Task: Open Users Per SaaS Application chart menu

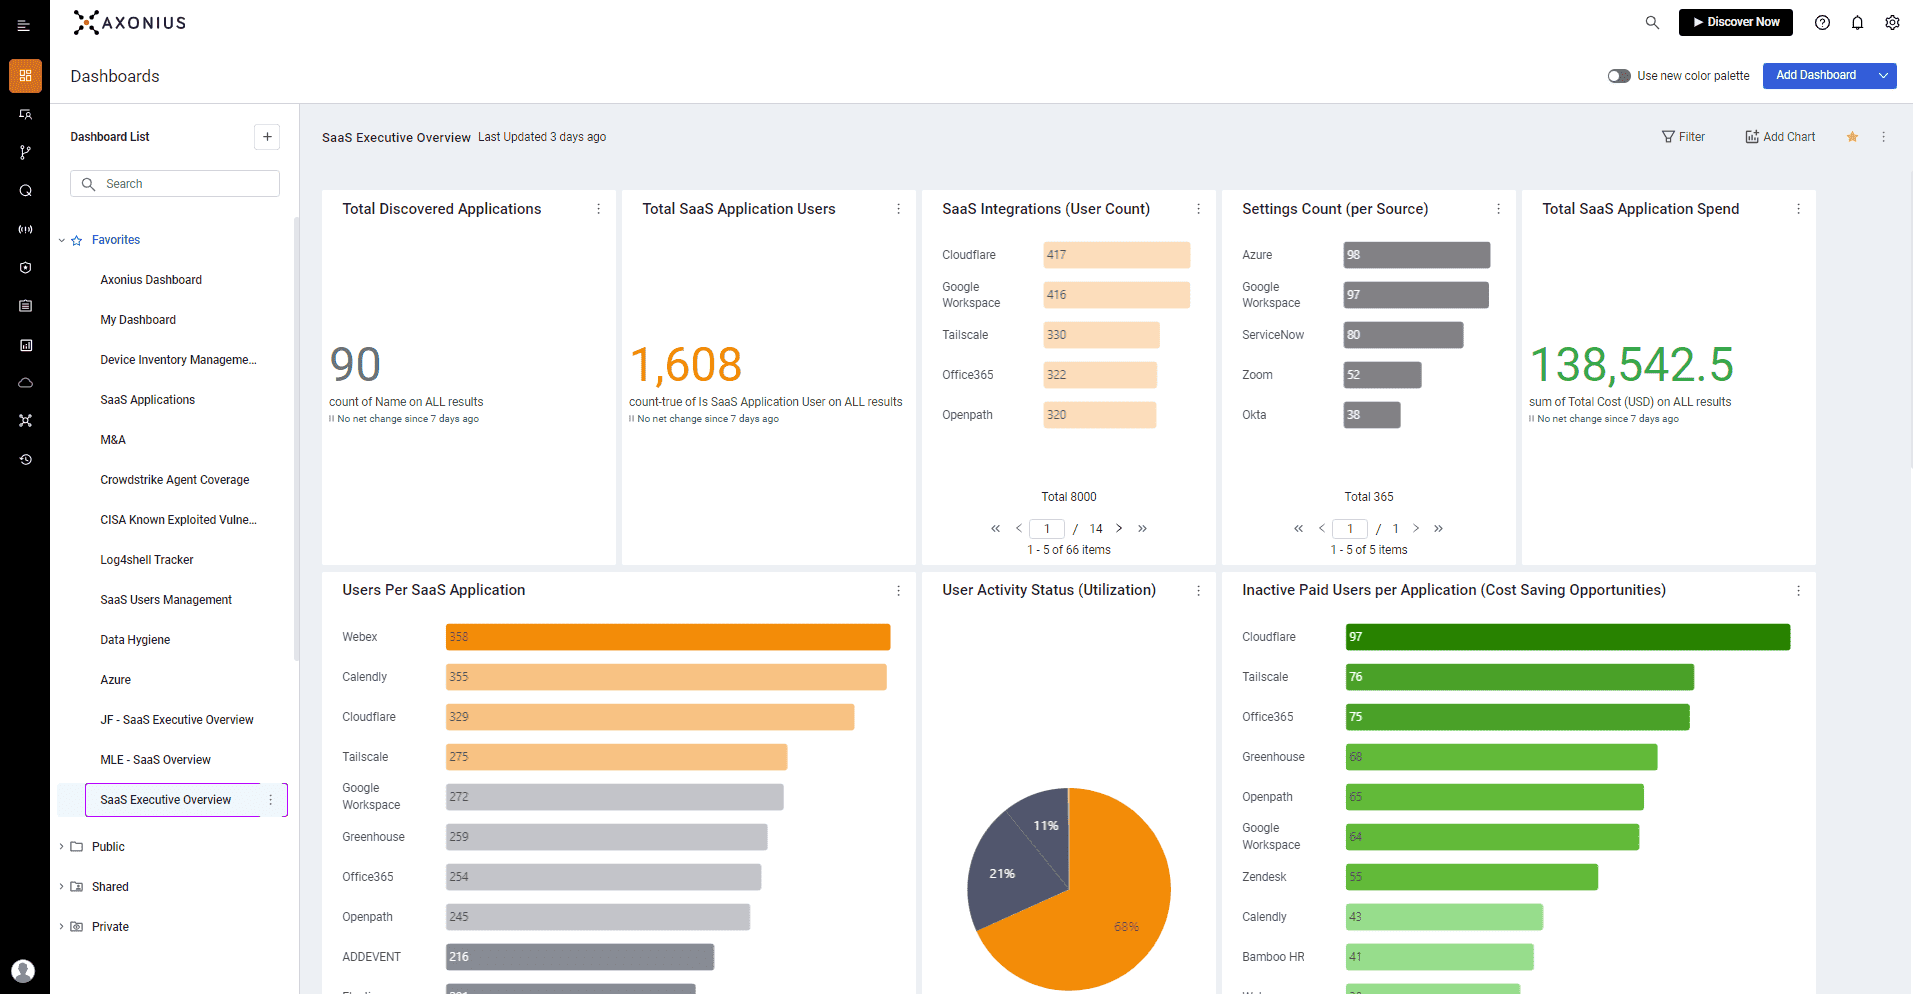Action: click(x=898, y=591)
